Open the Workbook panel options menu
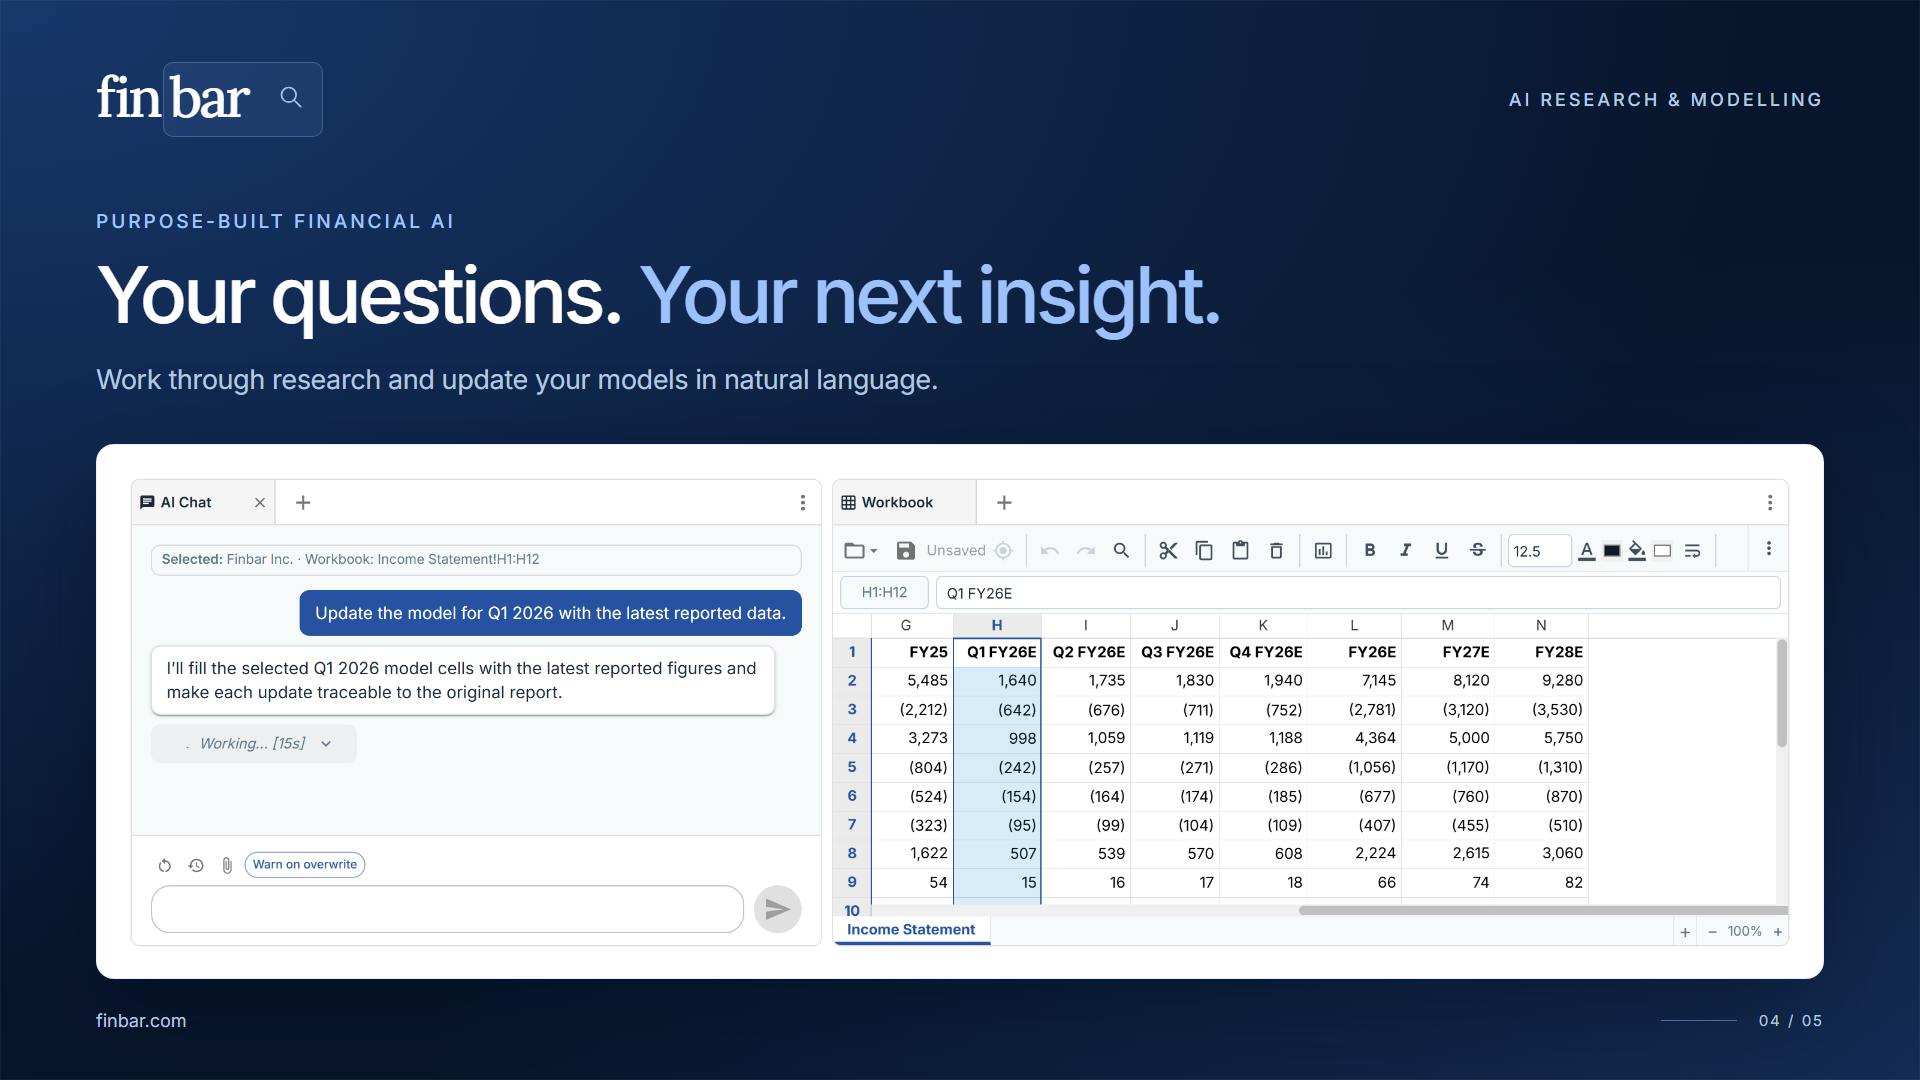The width and height of the screenshot is (1920, 1080). [1769, 503]
